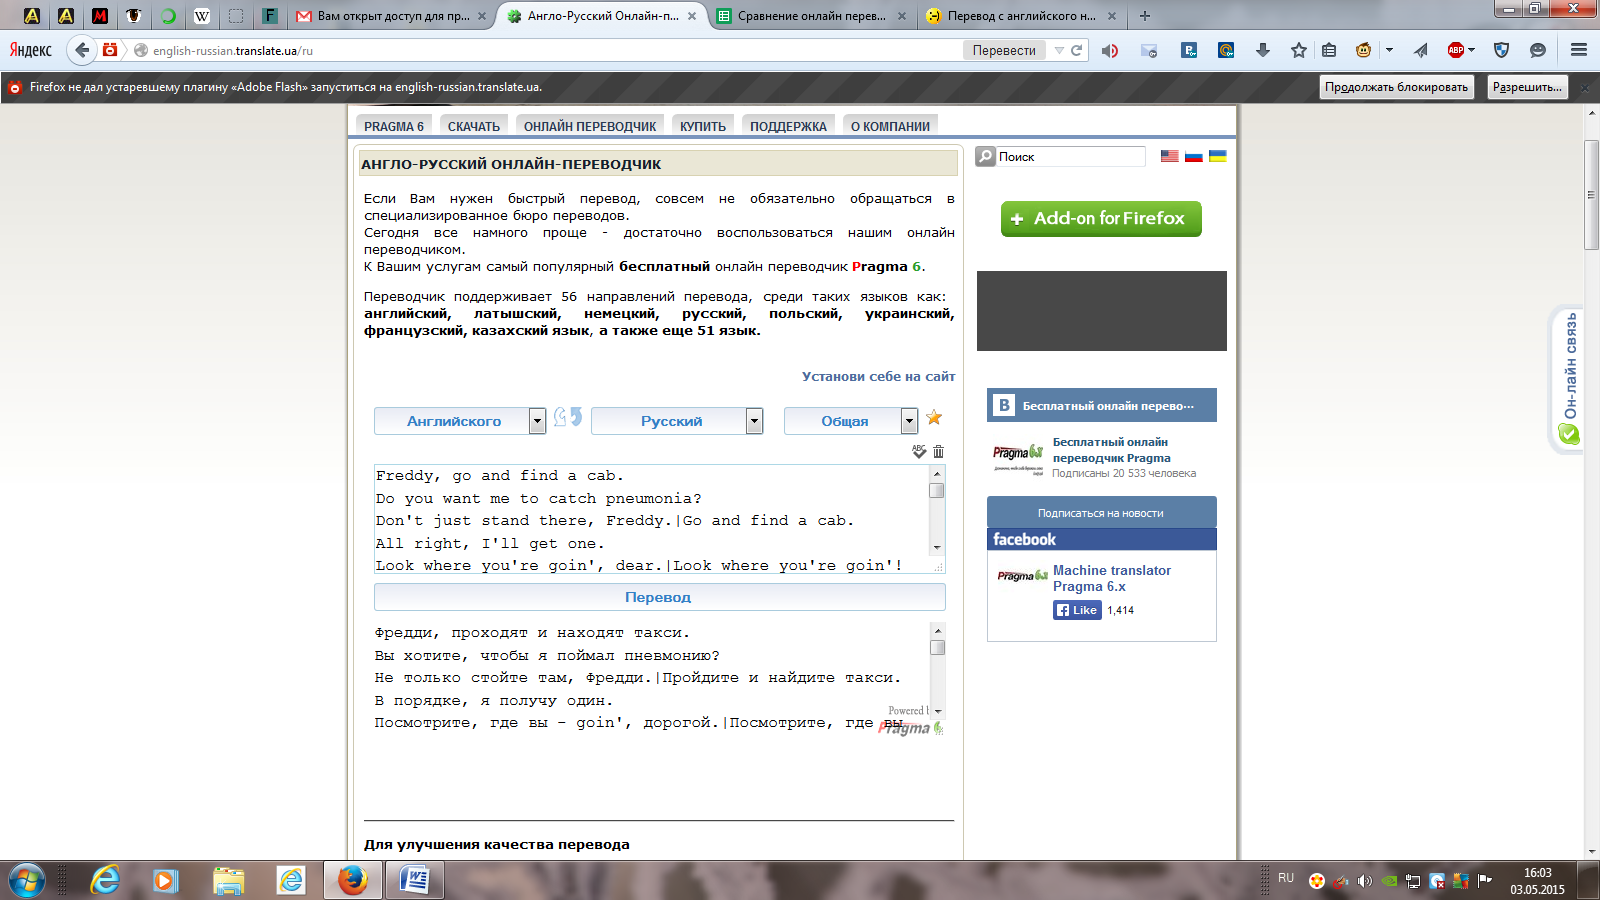Switch site language via the Russian flag

[1193, 156]
